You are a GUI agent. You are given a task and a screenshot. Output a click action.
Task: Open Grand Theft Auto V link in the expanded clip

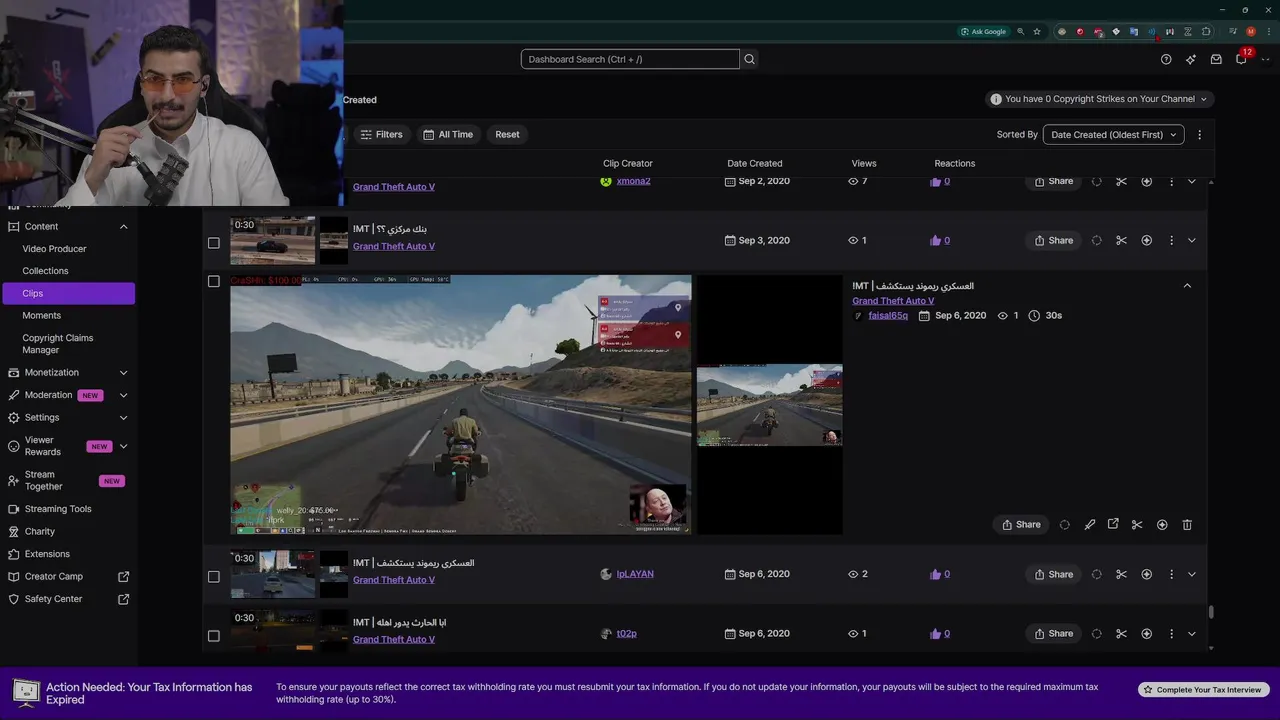tap(893, 300)
